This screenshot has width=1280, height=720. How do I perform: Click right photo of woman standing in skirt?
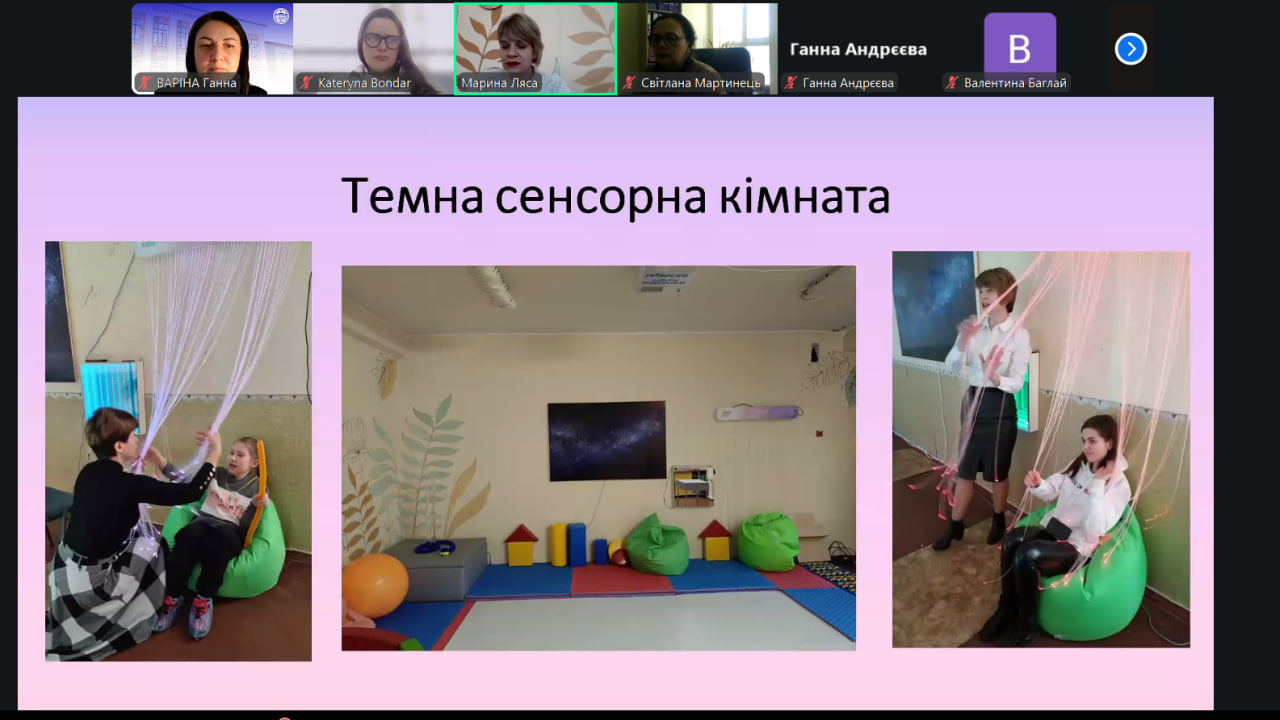1040,448
